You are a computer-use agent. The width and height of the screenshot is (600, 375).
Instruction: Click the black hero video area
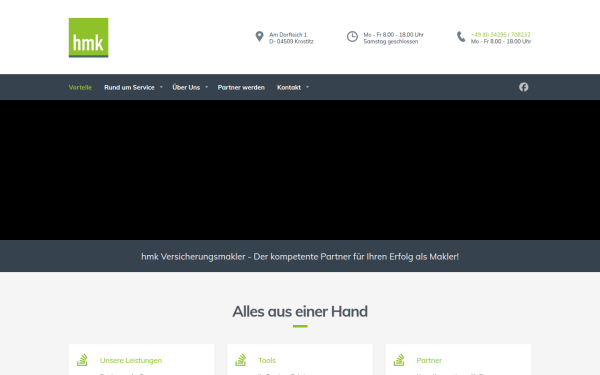tap(300, 170)
